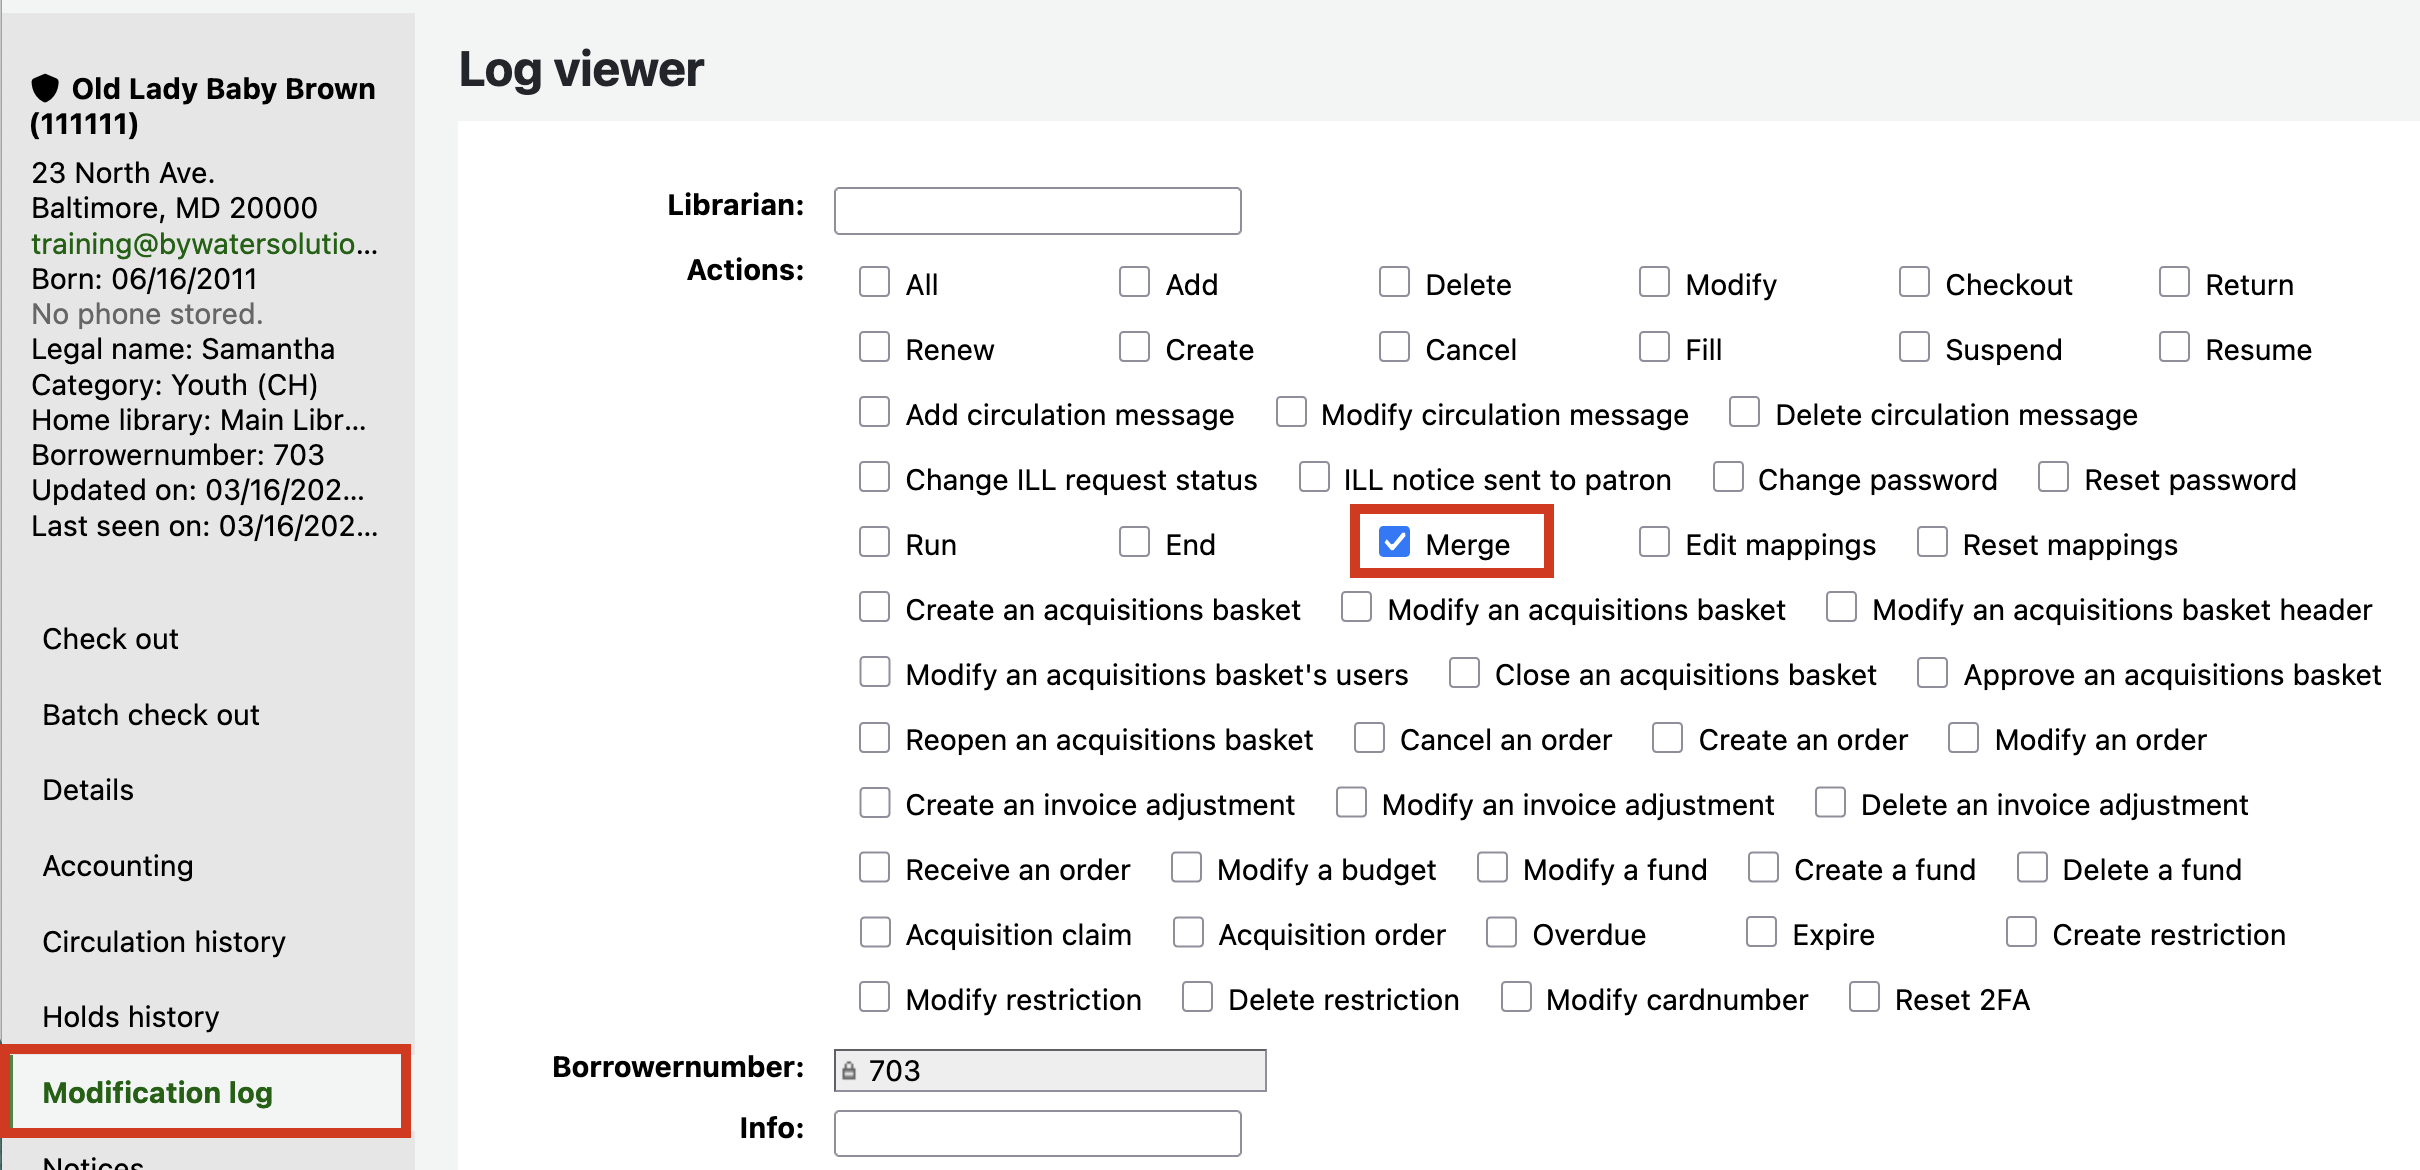Open the Circulation history tab
The height and width of the screenshot is (1170, 2420).
pos(164,941)
